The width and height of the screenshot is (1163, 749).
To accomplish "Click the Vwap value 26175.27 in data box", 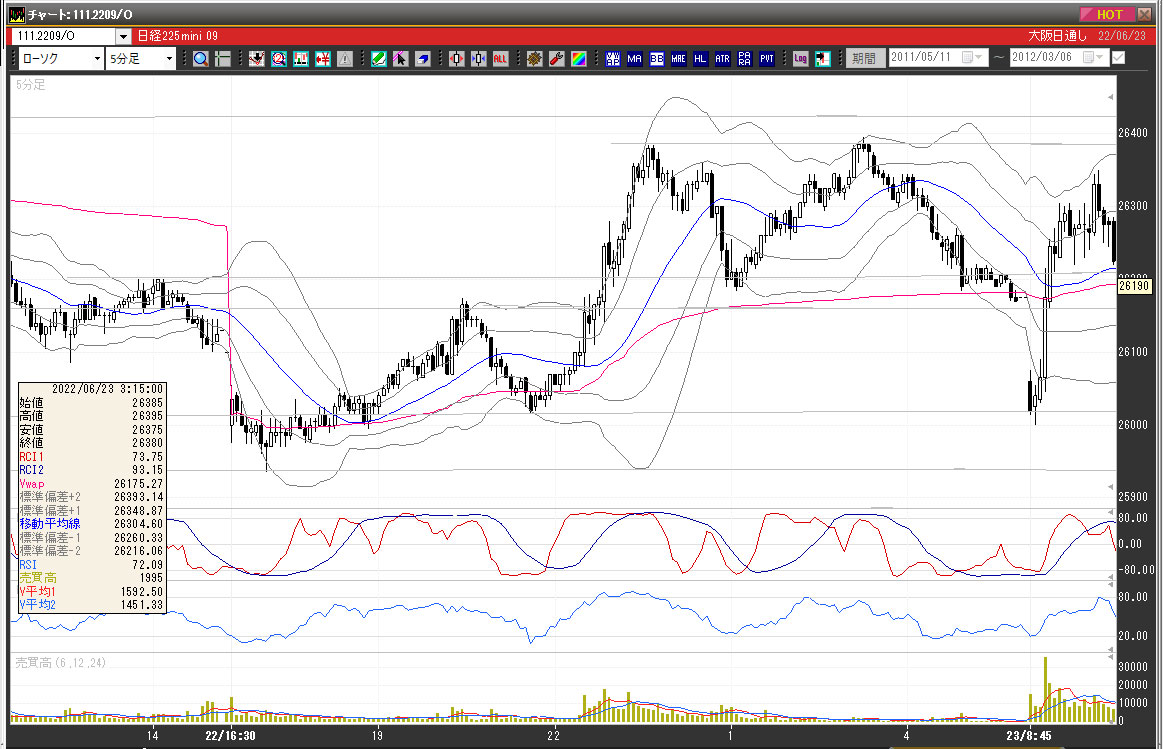I will [139, 484].
